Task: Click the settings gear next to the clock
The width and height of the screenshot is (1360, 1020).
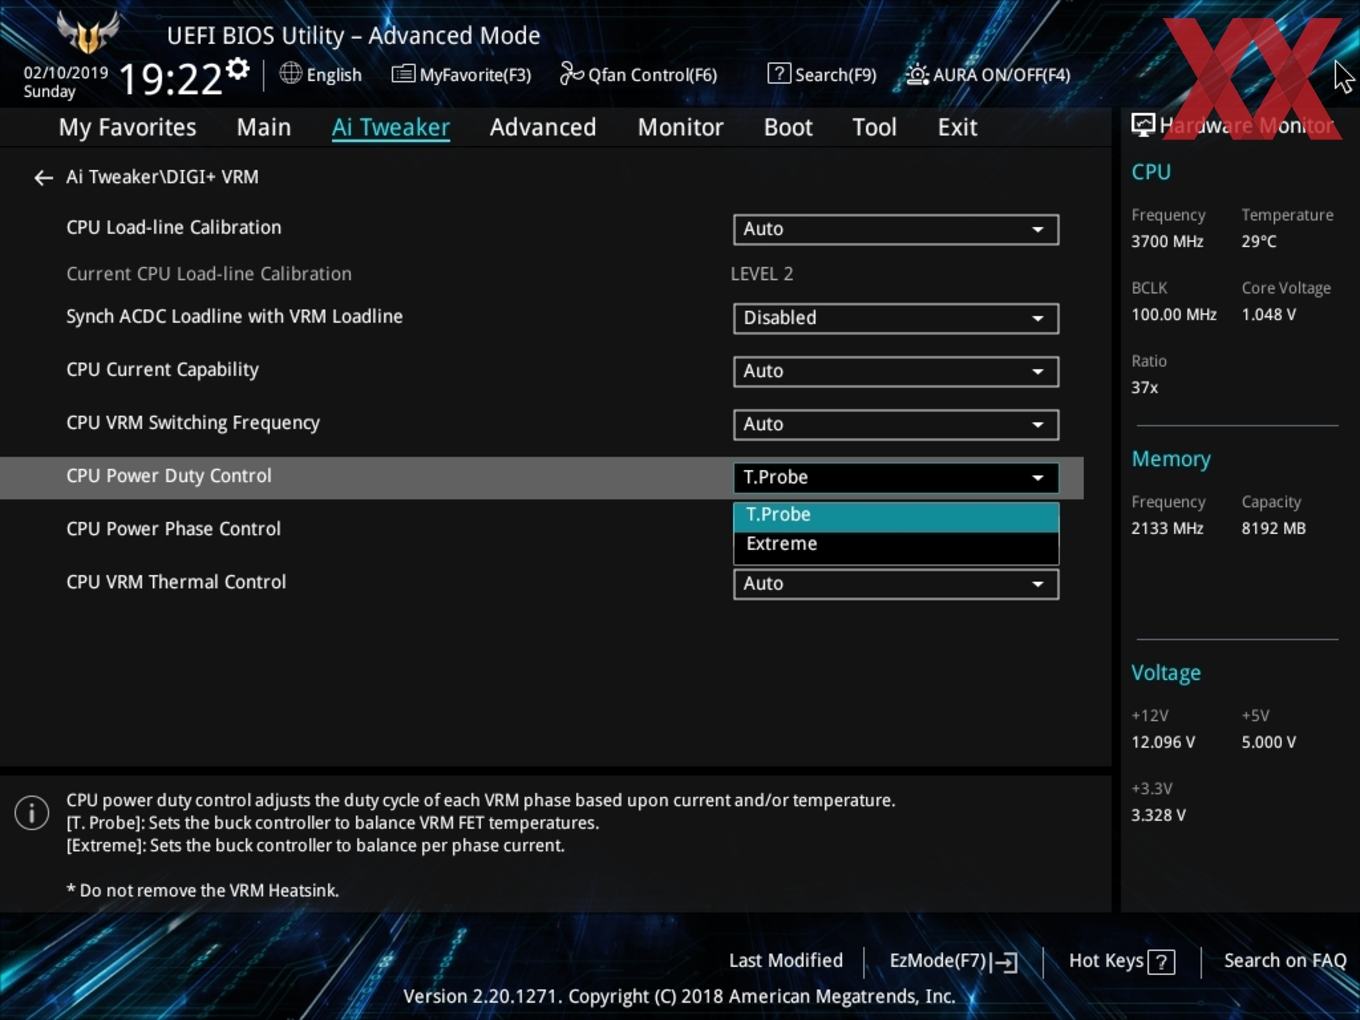Action: click(238, 69)
